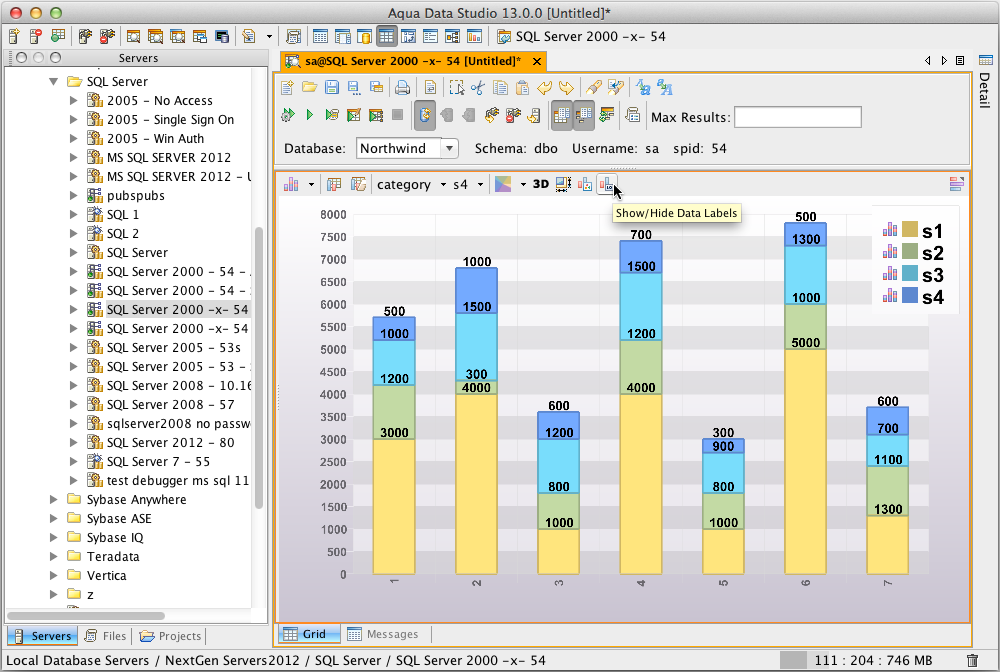Switch to the Files tab
Viewport: 1000px width, 672px height.
tap(105, 636)
